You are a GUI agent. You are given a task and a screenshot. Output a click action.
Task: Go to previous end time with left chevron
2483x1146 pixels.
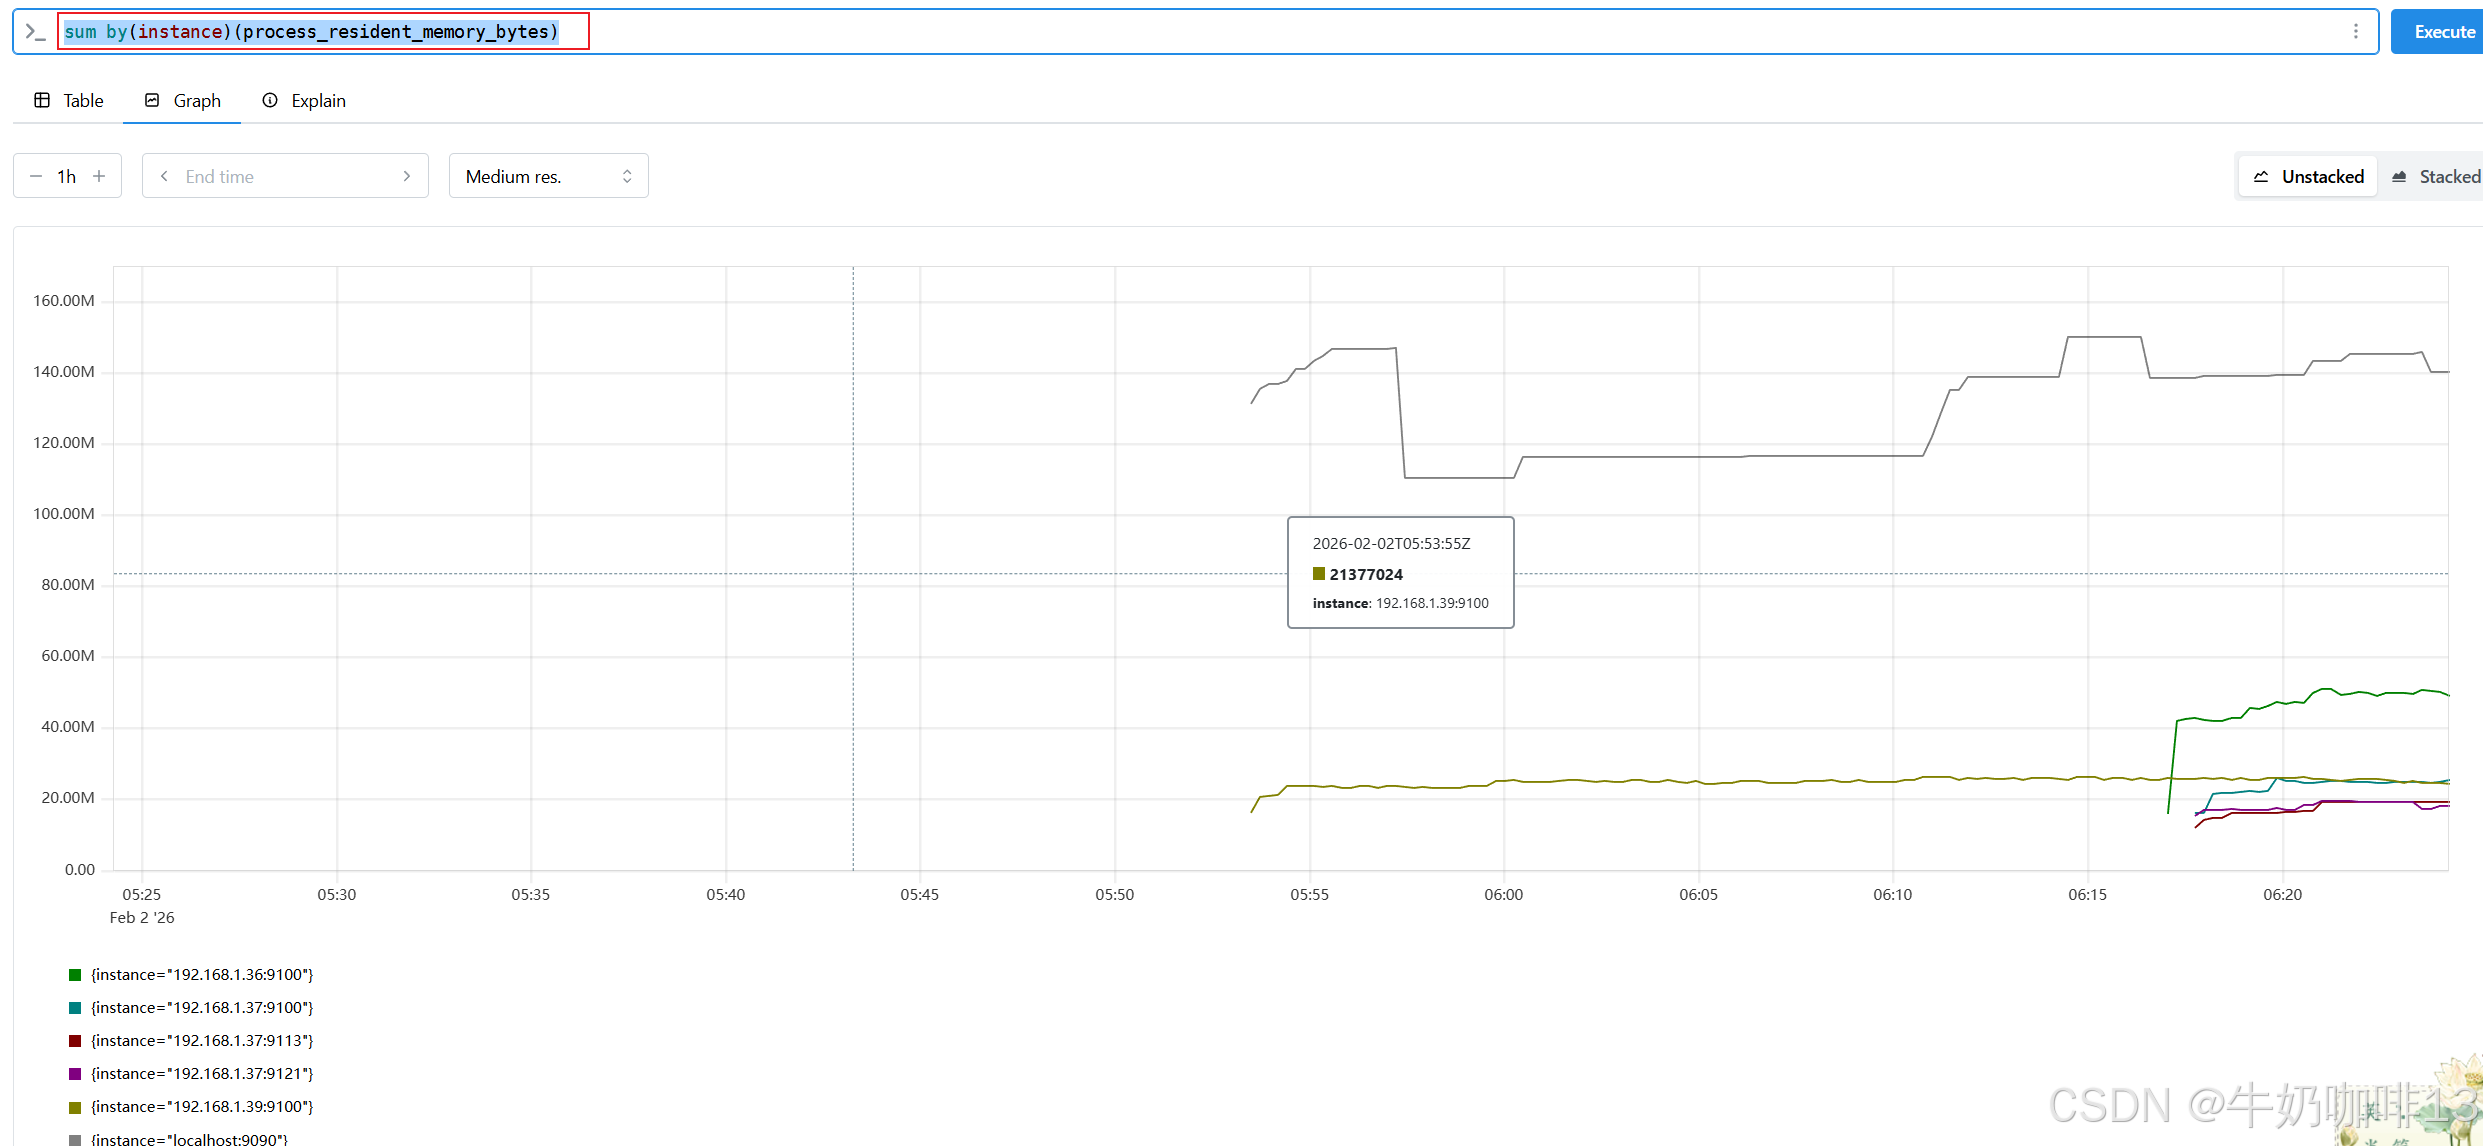point(164,176)
